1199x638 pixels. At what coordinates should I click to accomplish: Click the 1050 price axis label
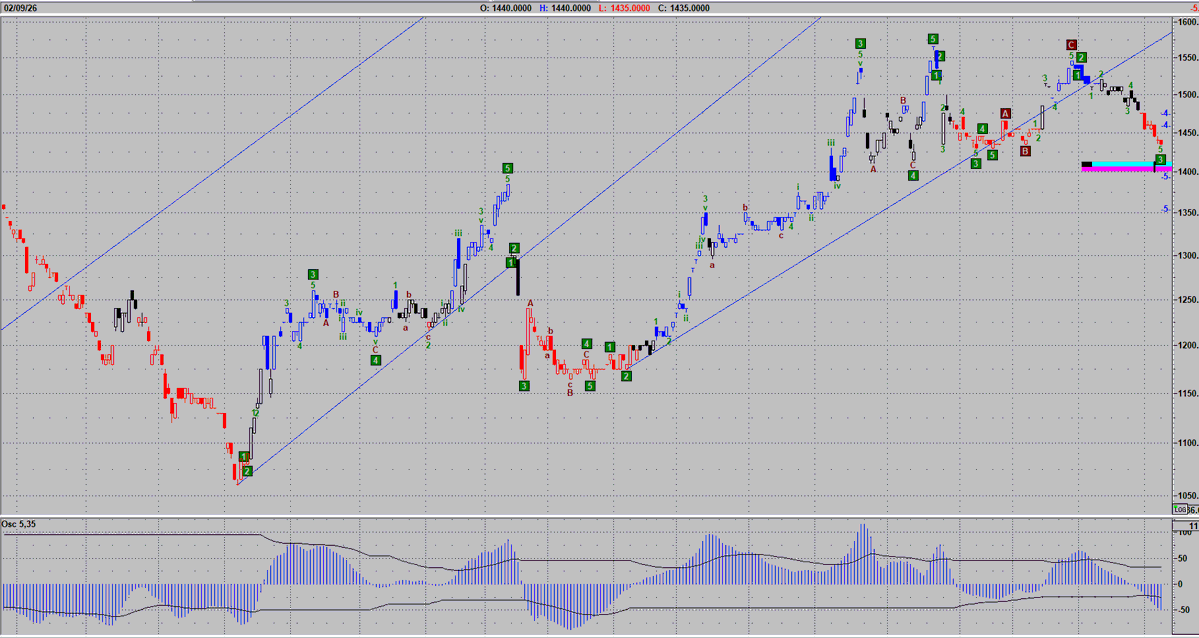click(1188, 495)
